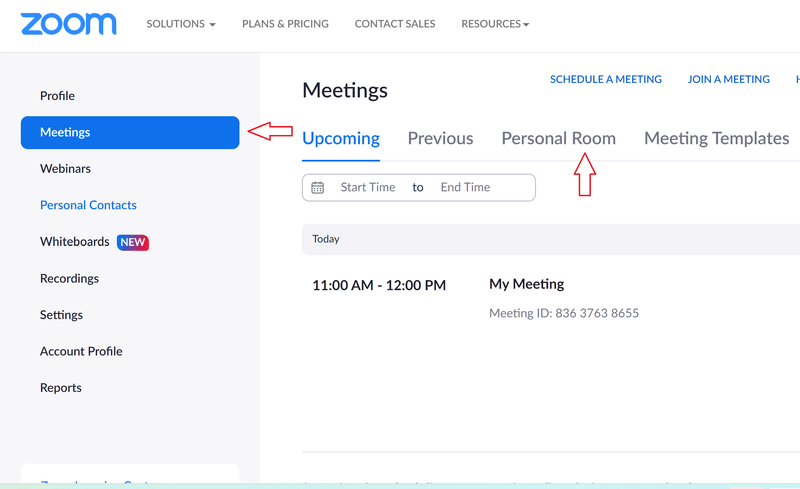Open the My Meeting entry
The image size is (800, 489).
tap(527, 284)
